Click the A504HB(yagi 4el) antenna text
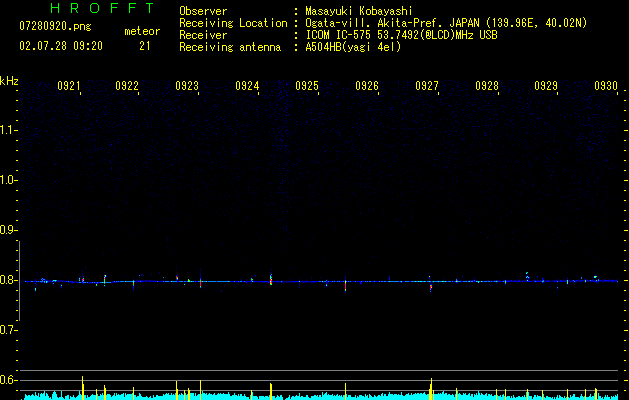629x400 pixels. pos(353,47)
